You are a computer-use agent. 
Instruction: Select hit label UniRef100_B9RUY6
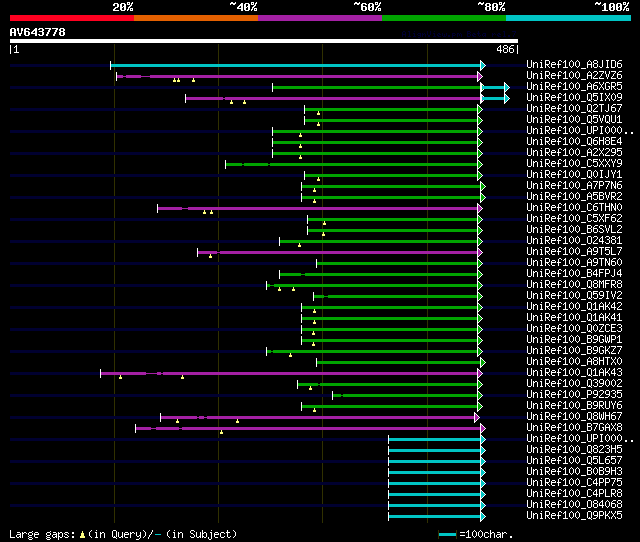pyautogui.click(x=574, y=406)
